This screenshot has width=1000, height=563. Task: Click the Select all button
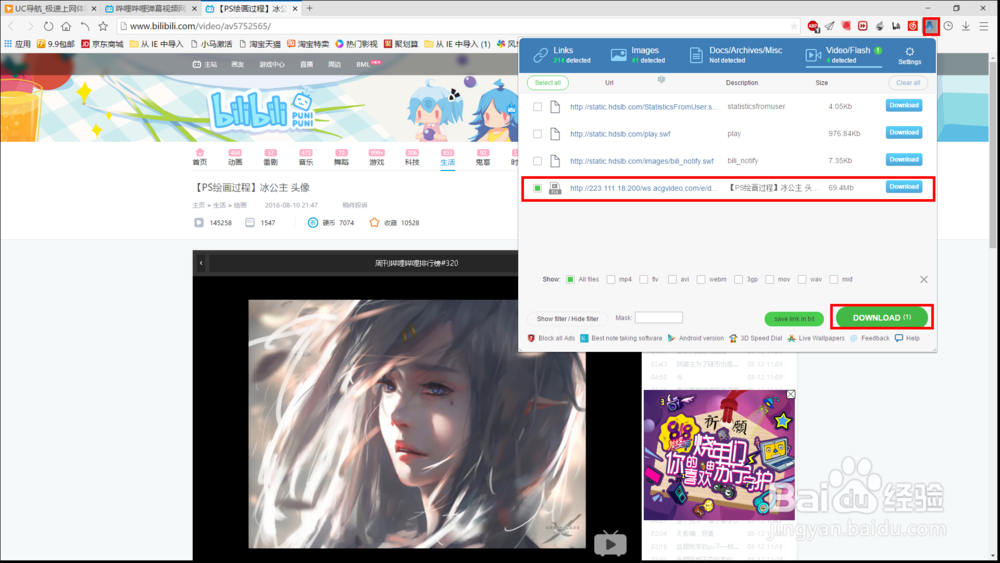pyautogui.click(x=548, y=83)
